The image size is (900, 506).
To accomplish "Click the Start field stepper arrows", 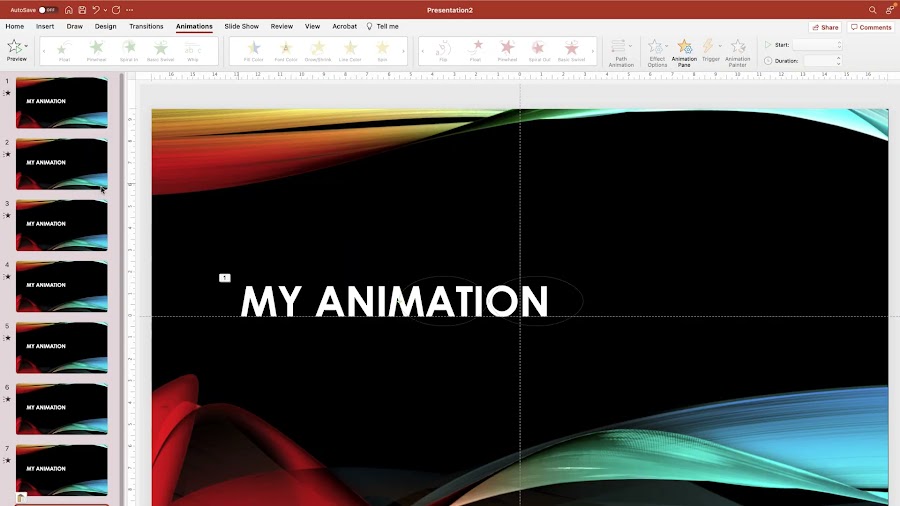I will click(839, 45).
